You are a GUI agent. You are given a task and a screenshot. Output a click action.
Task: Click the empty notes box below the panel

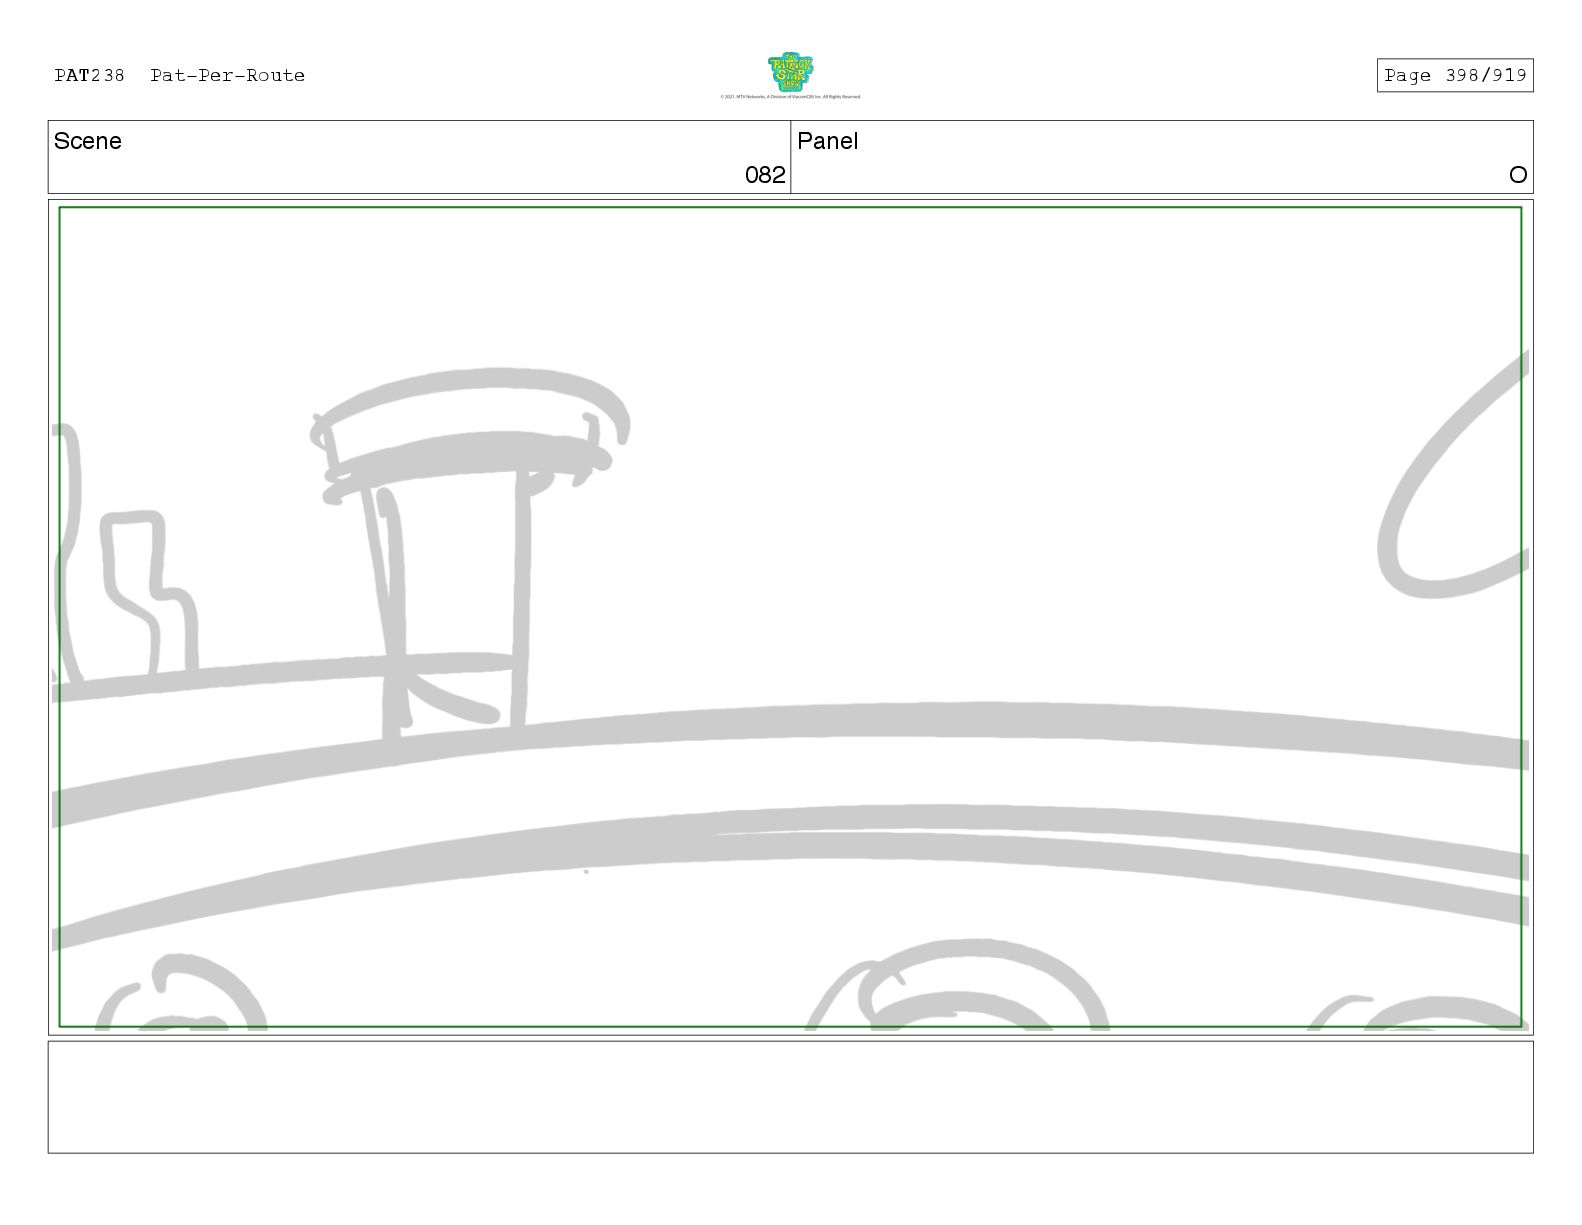[x=790, y=1097]
